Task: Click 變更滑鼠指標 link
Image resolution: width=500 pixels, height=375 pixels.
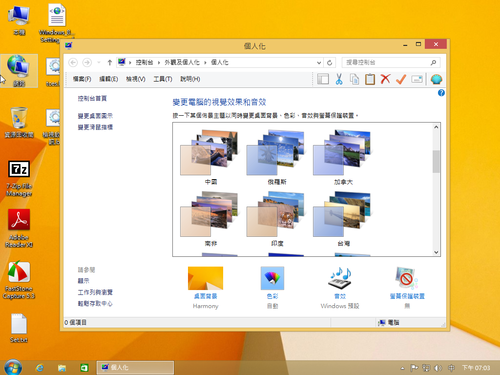Action: tap(95, 127)
